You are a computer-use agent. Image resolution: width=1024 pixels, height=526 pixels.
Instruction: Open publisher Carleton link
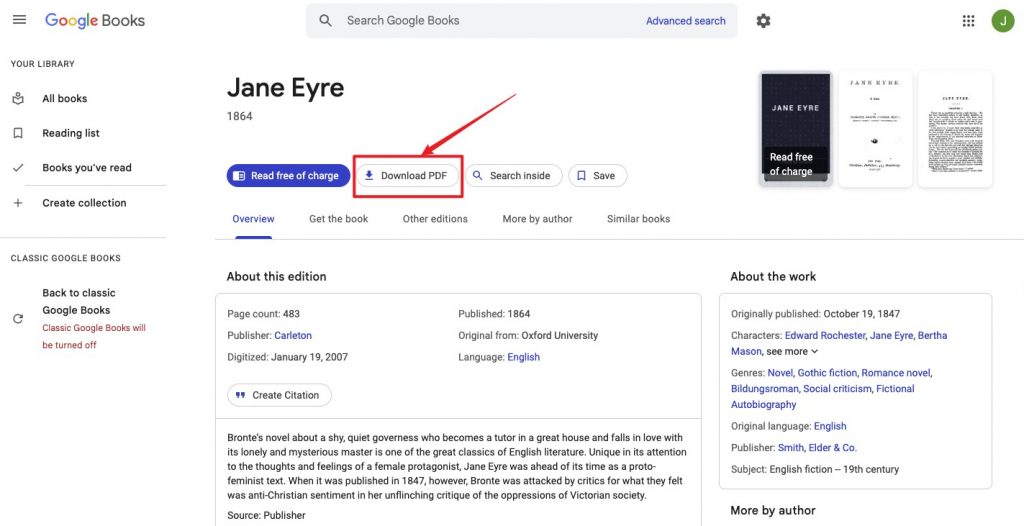click(293, 335)
